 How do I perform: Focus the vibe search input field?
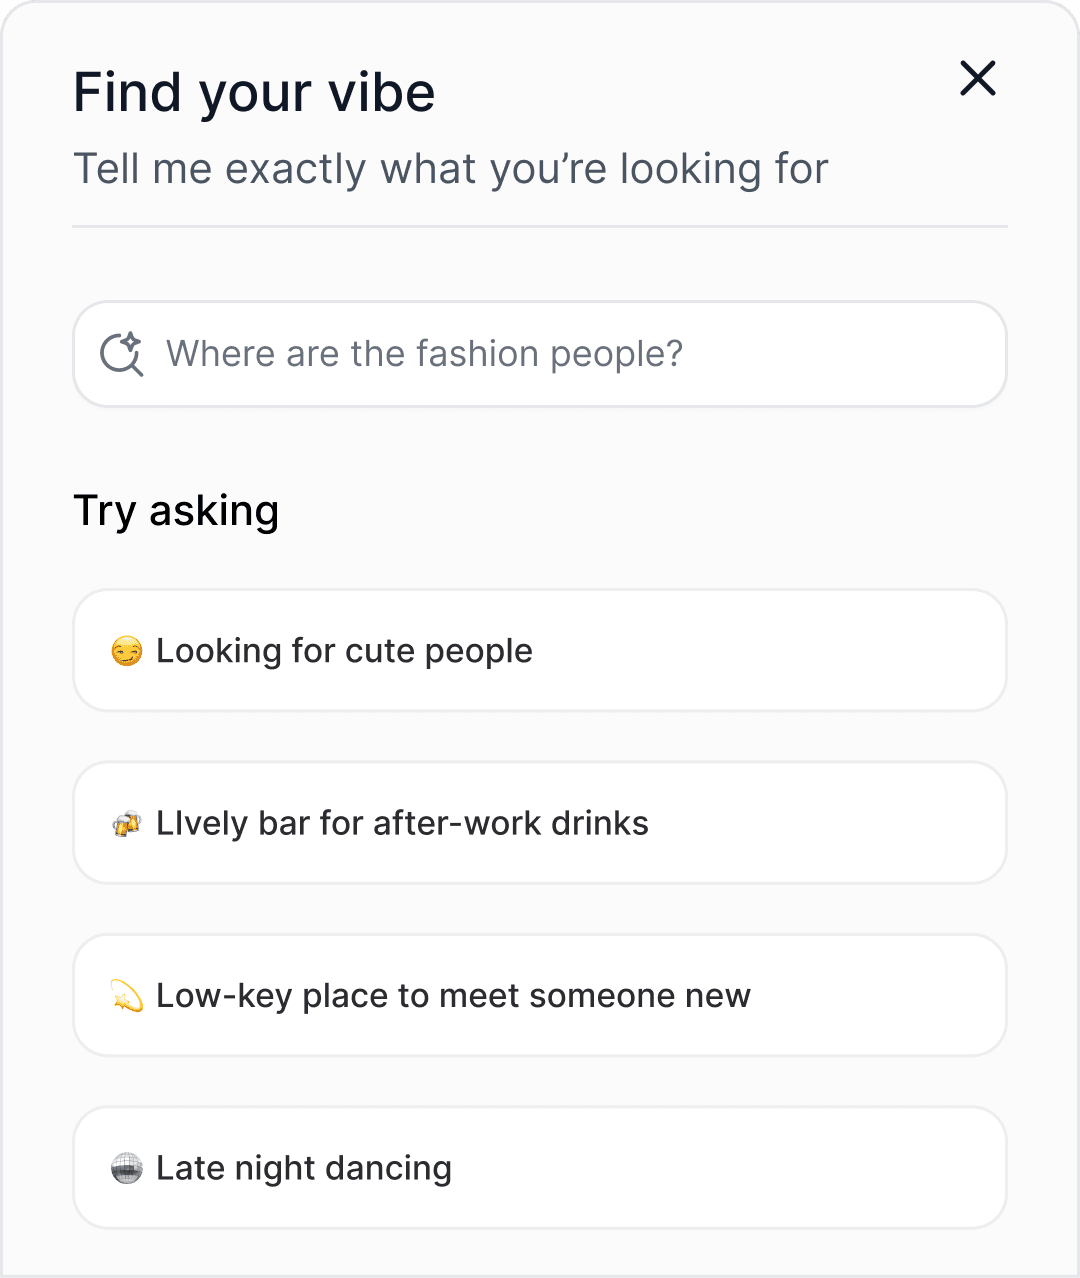(540, 354)
